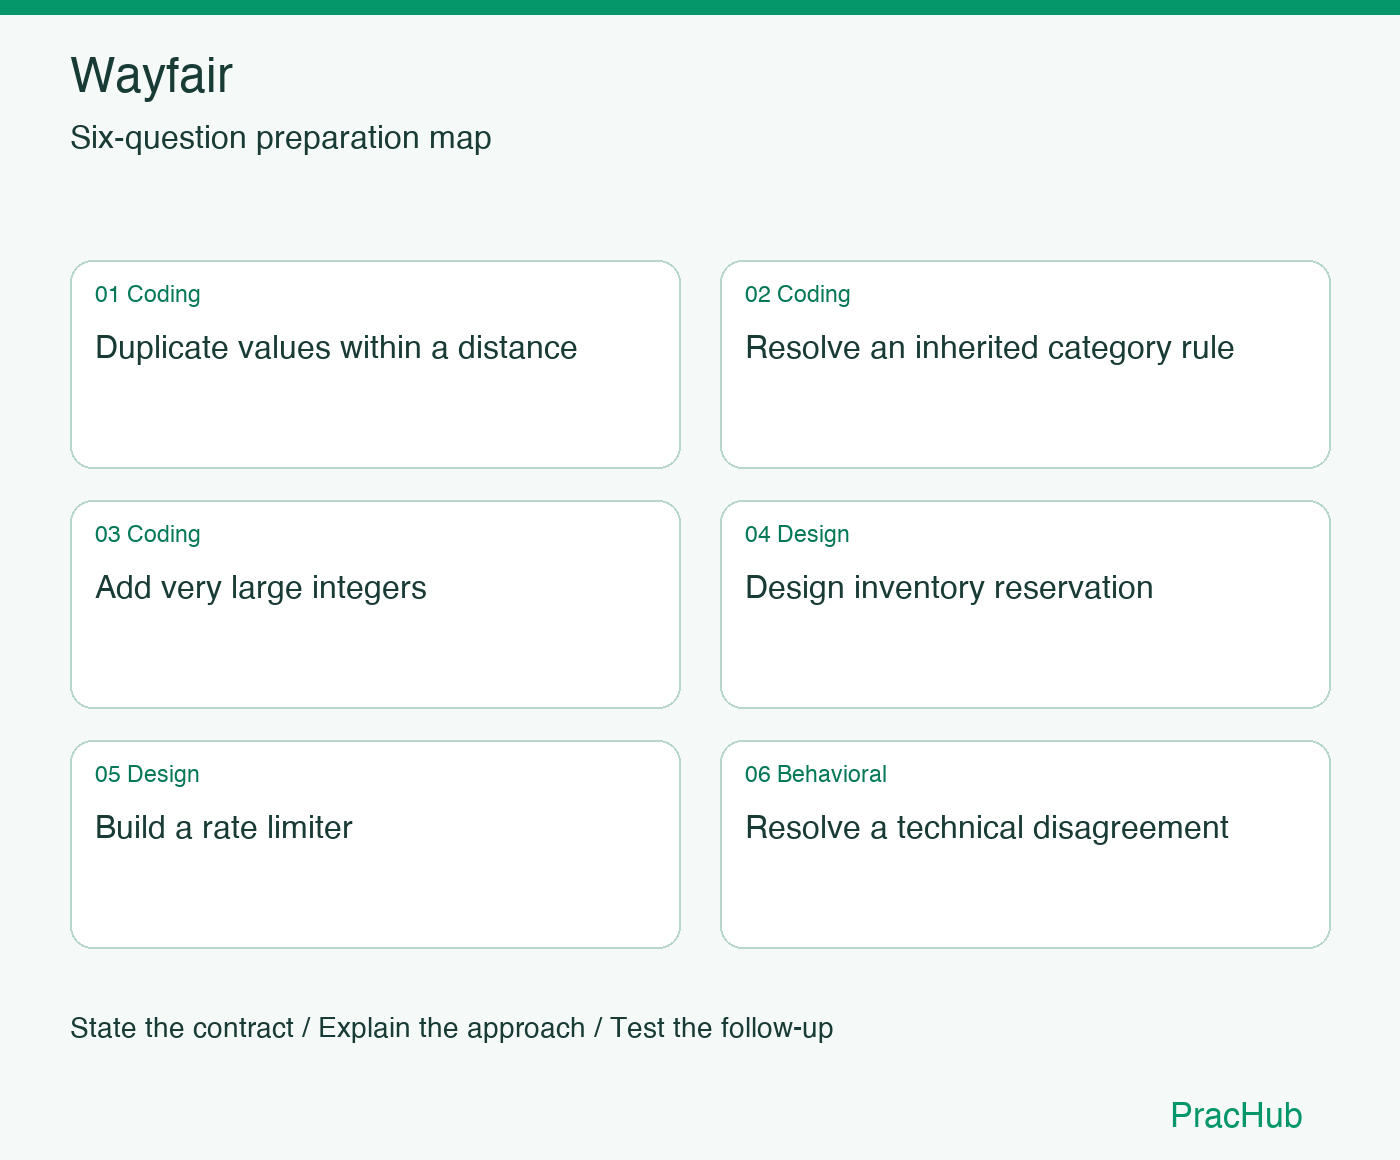1400x1160 pixels.
Task: Click the 'Wayfair' heading
Action: click(x=152, y=76)
